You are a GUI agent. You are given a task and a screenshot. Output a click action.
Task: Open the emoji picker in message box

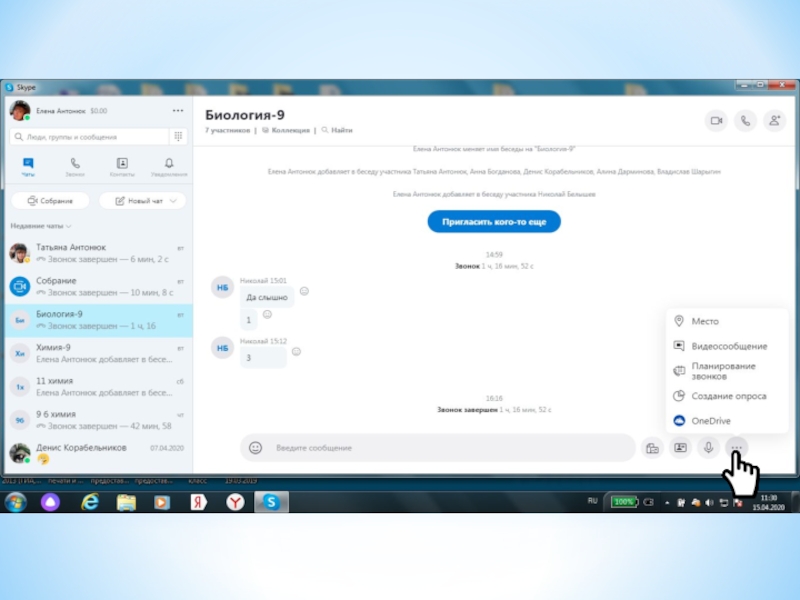pyautogui.click(x=255, y=448)
